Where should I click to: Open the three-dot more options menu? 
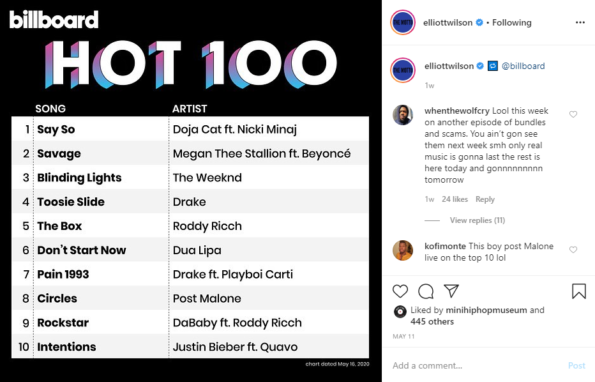pos(580,23)
